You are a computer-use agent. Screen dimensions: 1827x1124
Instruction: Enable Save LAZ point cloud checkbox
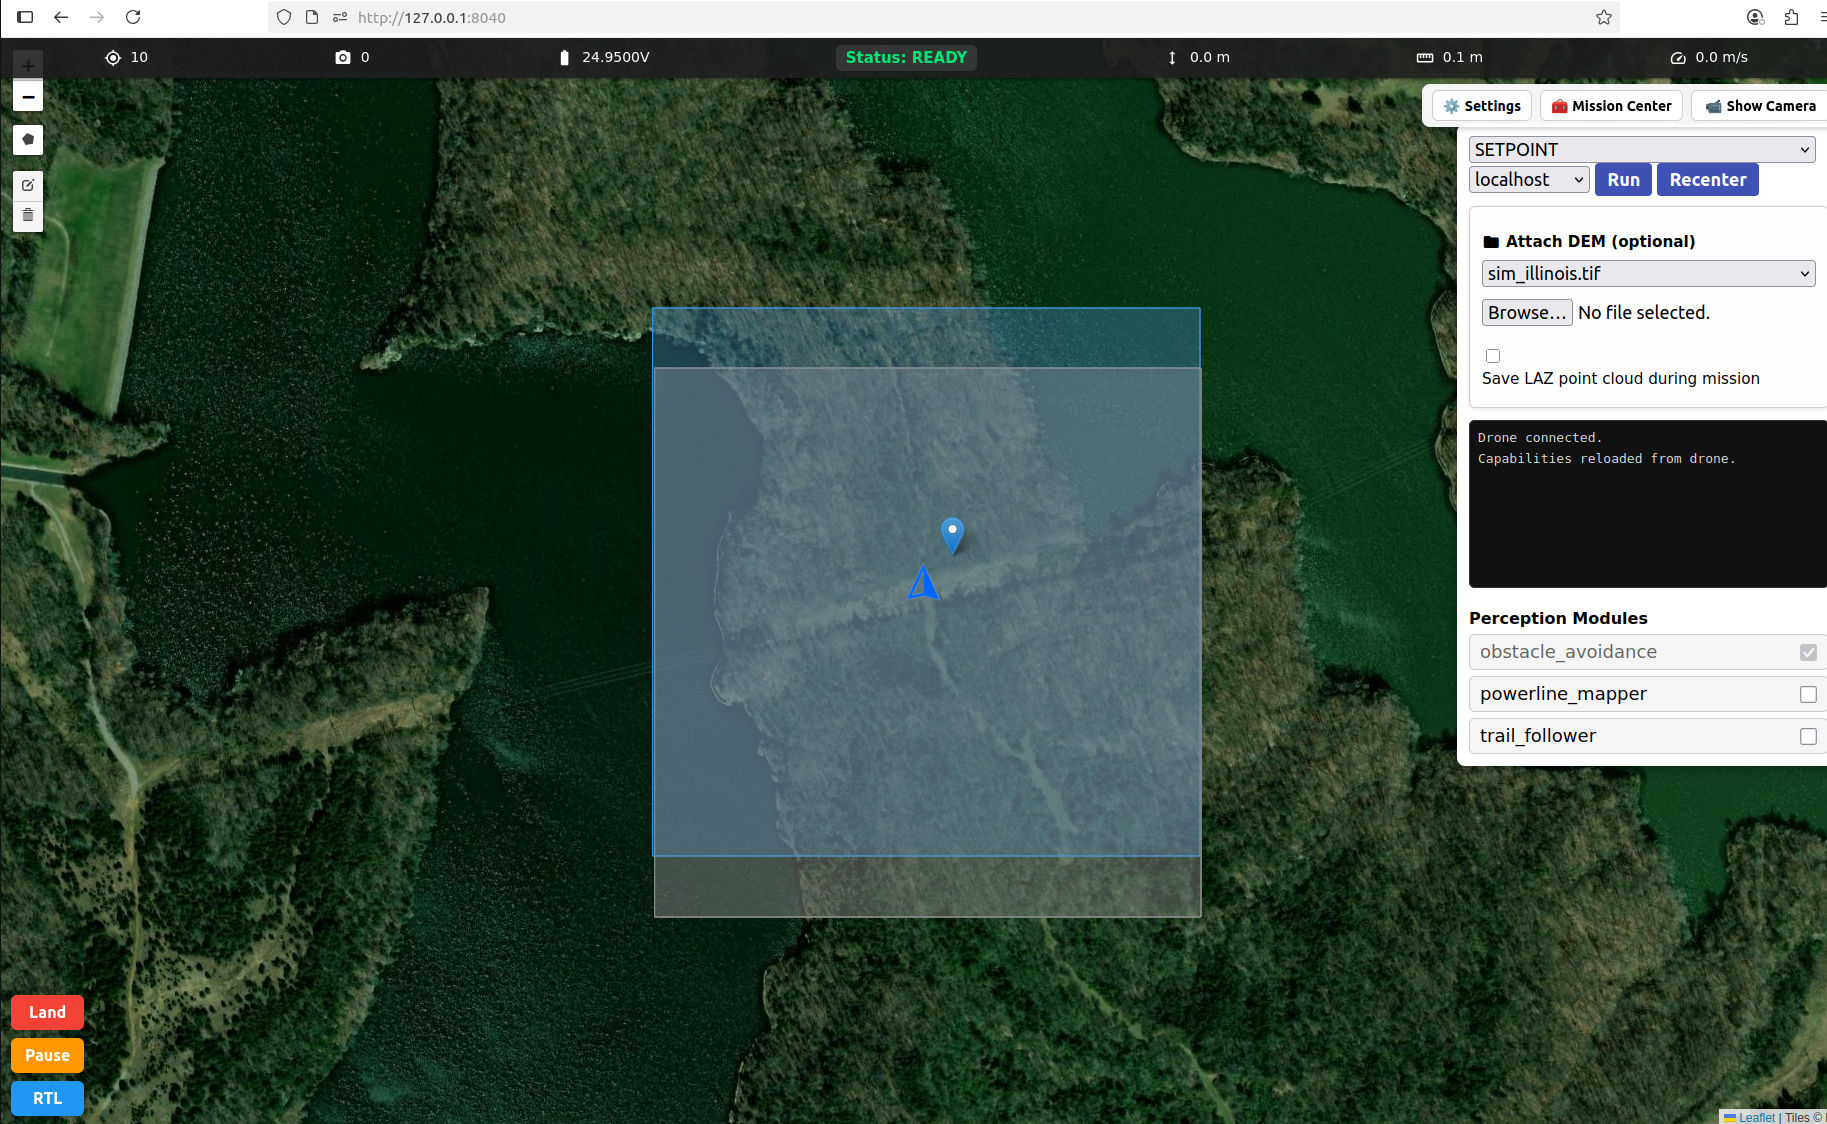[x=1493, y=356]
